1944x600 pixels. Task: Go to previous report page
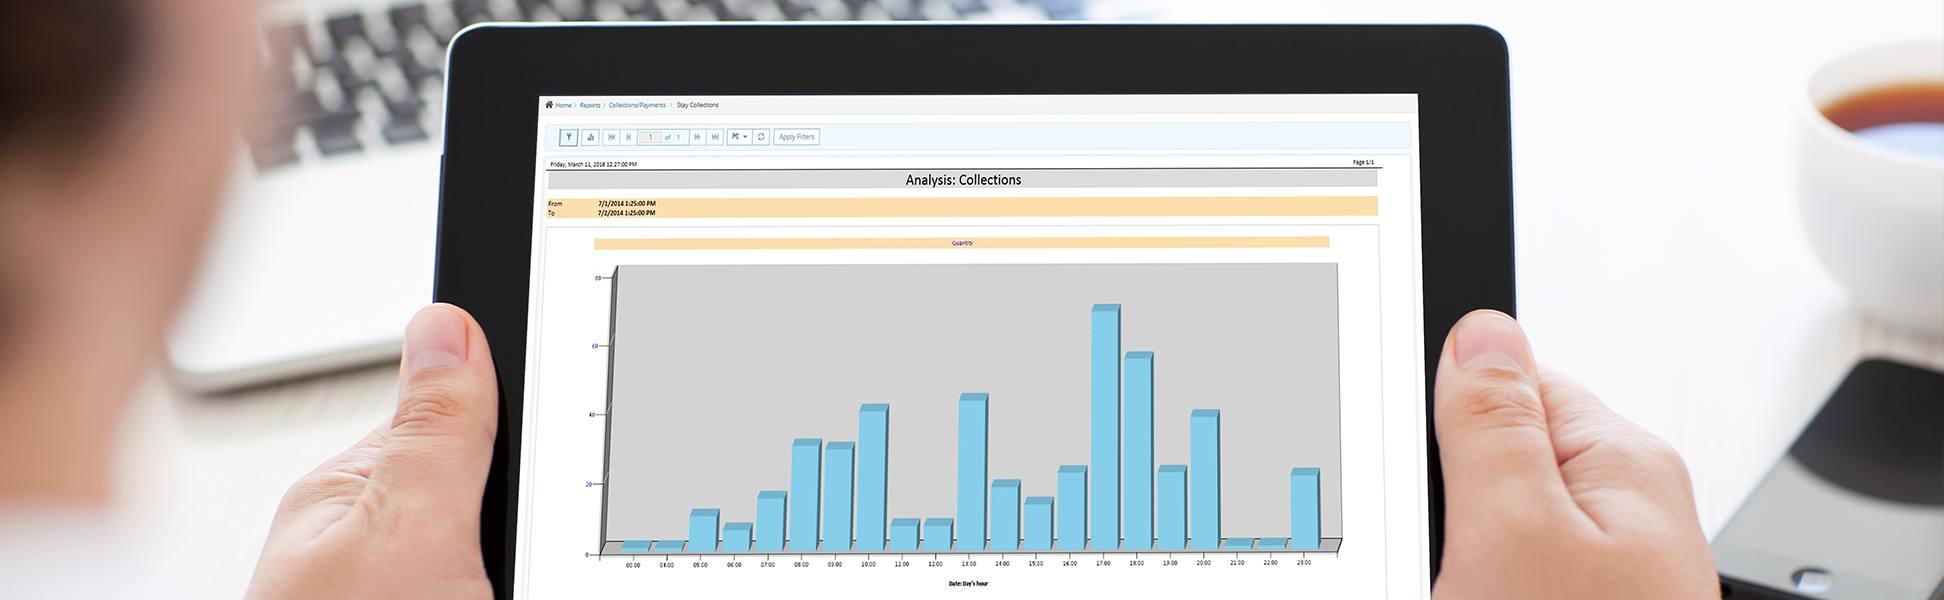coord(628,137)
